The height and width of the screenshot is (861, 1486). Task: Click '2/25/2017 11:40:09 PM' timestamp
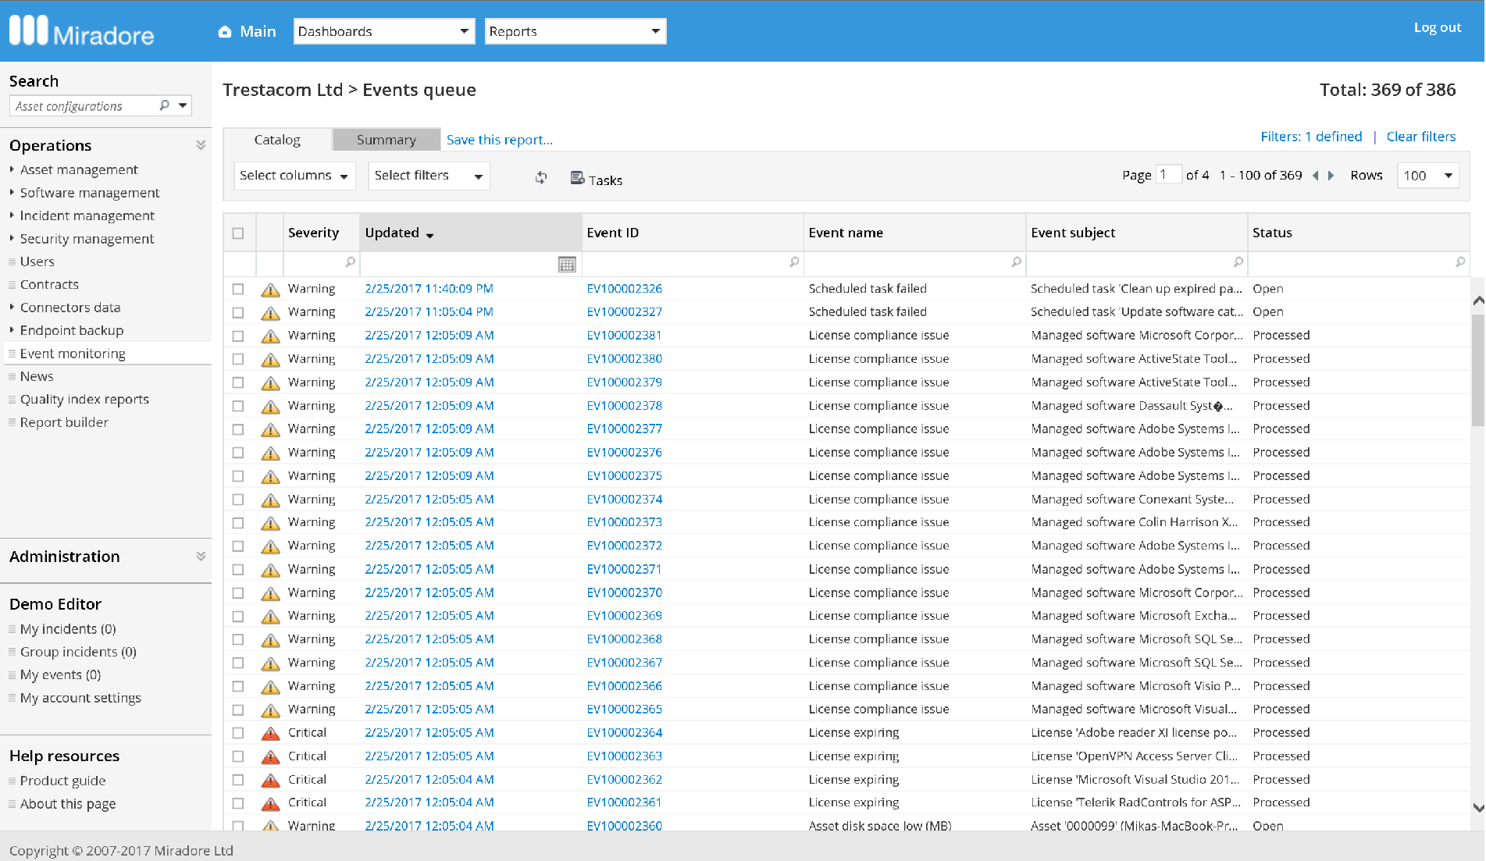[x=429, y=289]
